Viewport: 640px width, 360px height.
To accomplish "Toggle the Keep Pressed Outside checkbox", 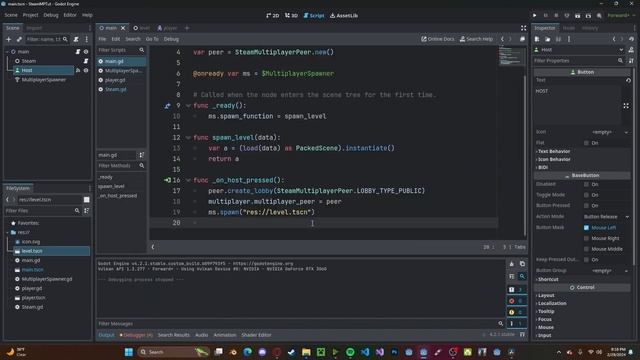I will click(587, 260).
